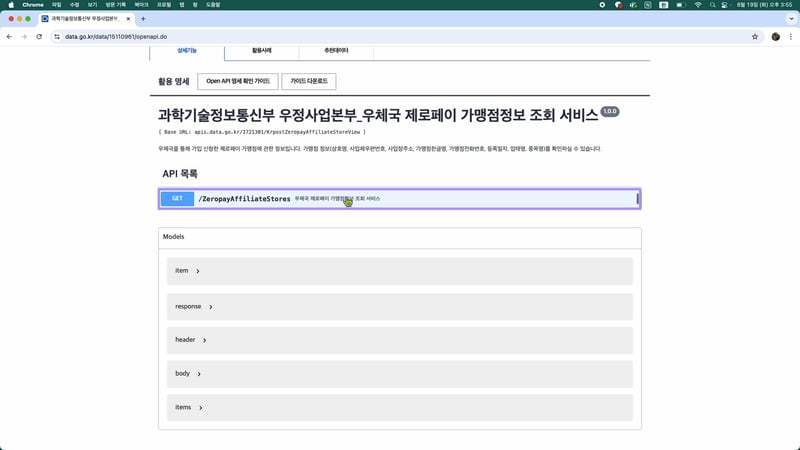The image size is (800, 450).
Task: Open the tab search dropdown arrow
Action: tap(791, 19)
